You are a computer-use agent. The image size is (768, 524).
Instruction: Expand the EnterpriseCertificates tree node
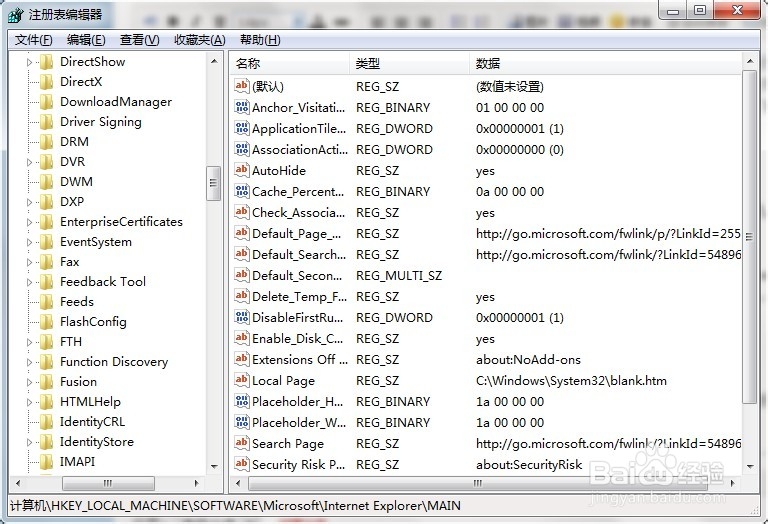click(x=29, y=222)
